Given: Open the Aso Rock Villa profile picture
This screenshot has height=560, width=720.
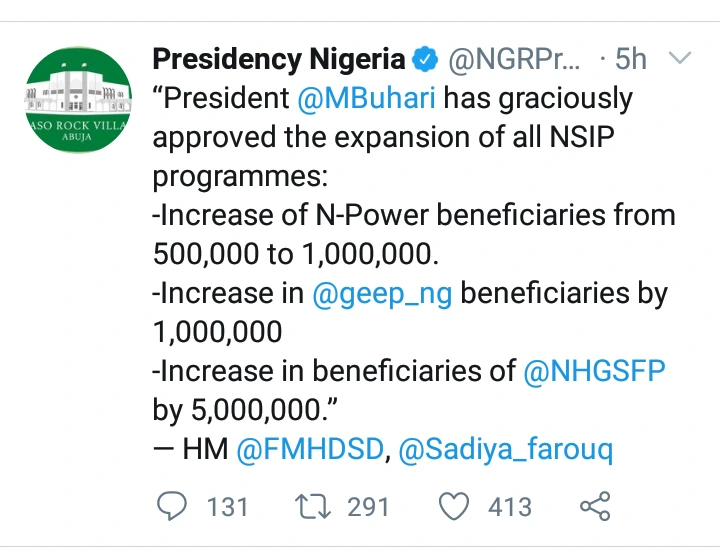Looking at the screenshot, I should (78, 100).
